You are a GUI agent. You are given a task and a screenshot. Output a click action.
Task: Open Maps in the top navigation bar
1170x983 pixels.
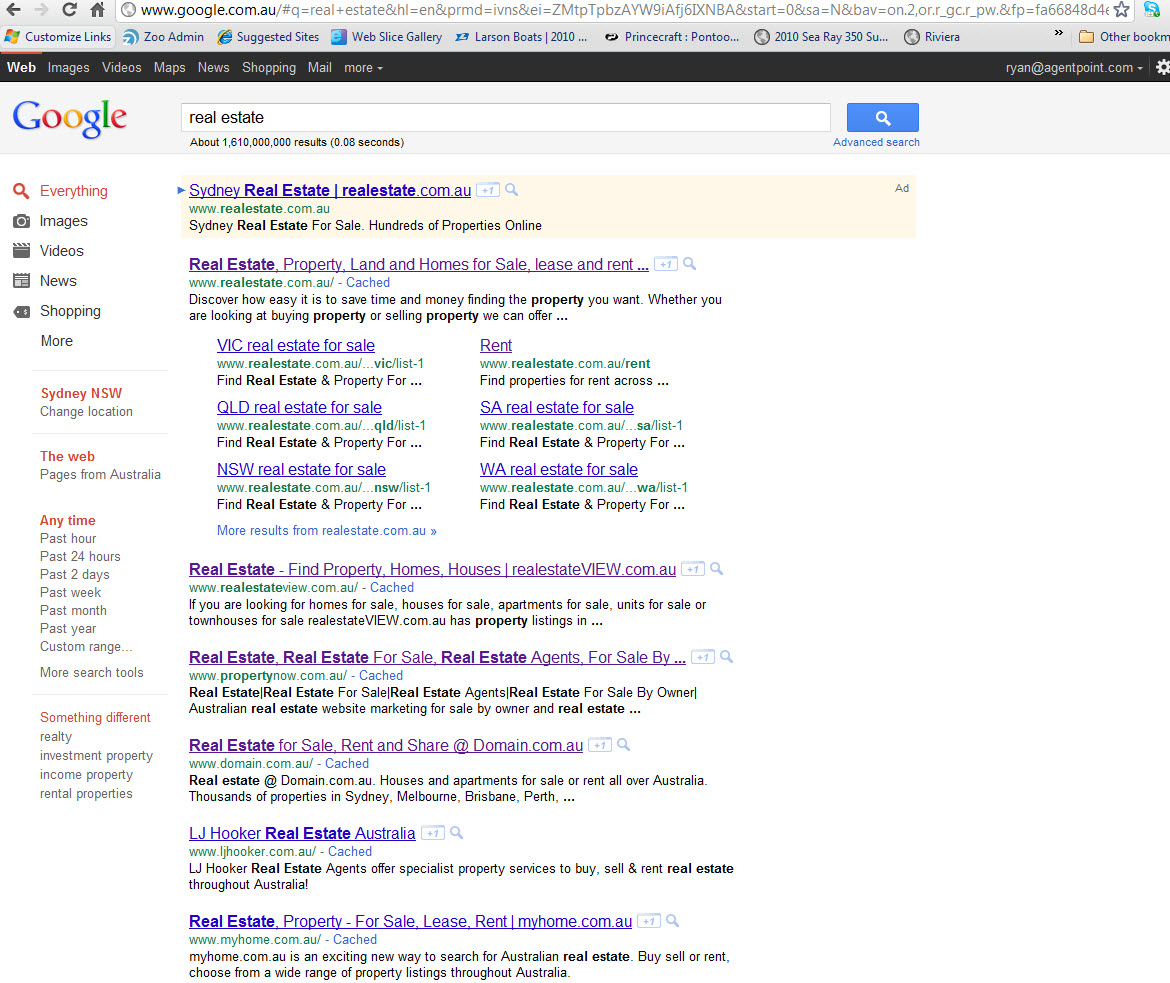point(169,68)
